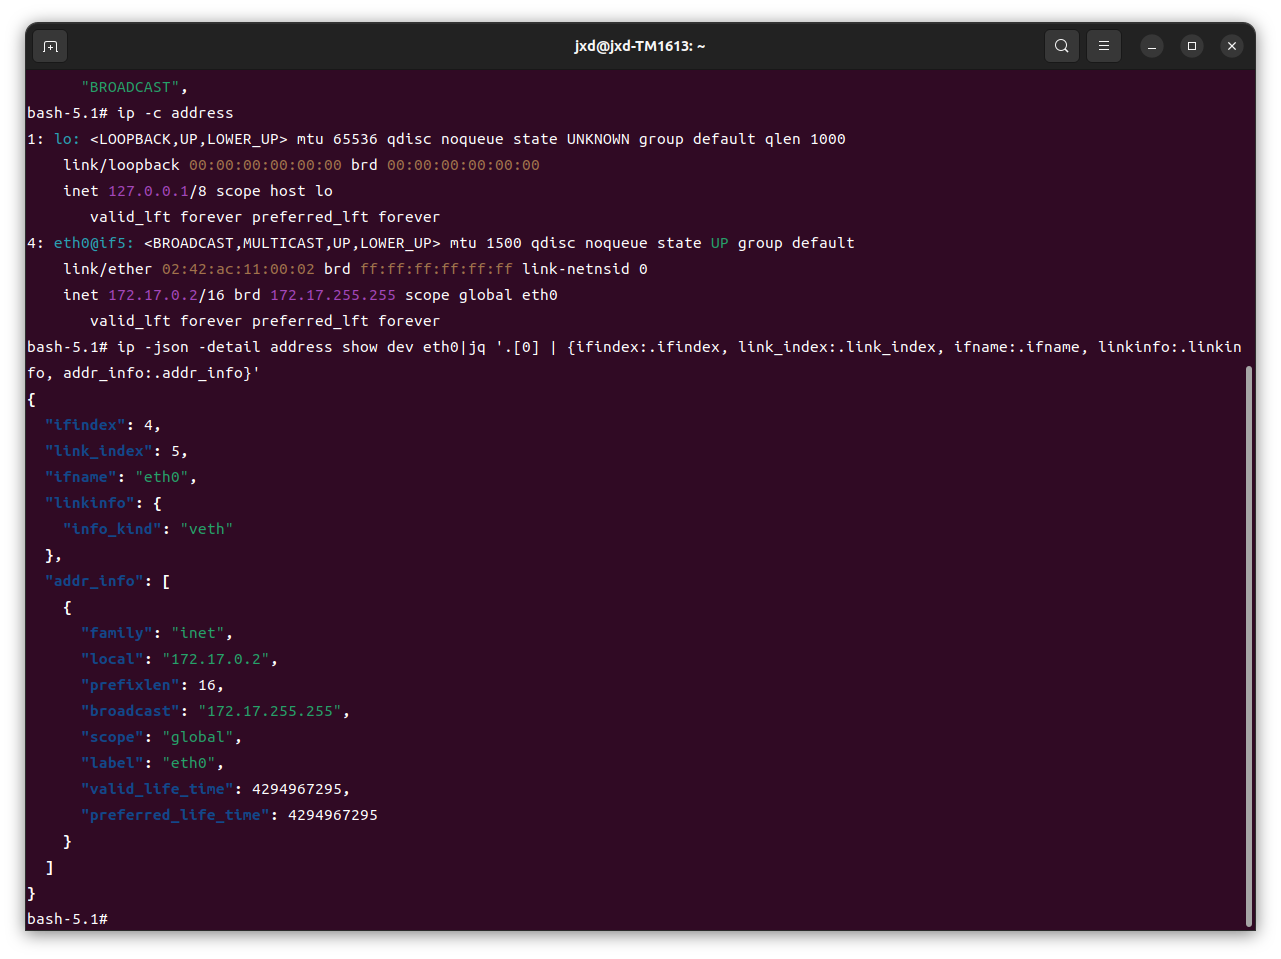The height and width of the screenshot is (959, 1281).
Task: Click the 'eth0@if5:' interface name
Action: click(94, 243)
